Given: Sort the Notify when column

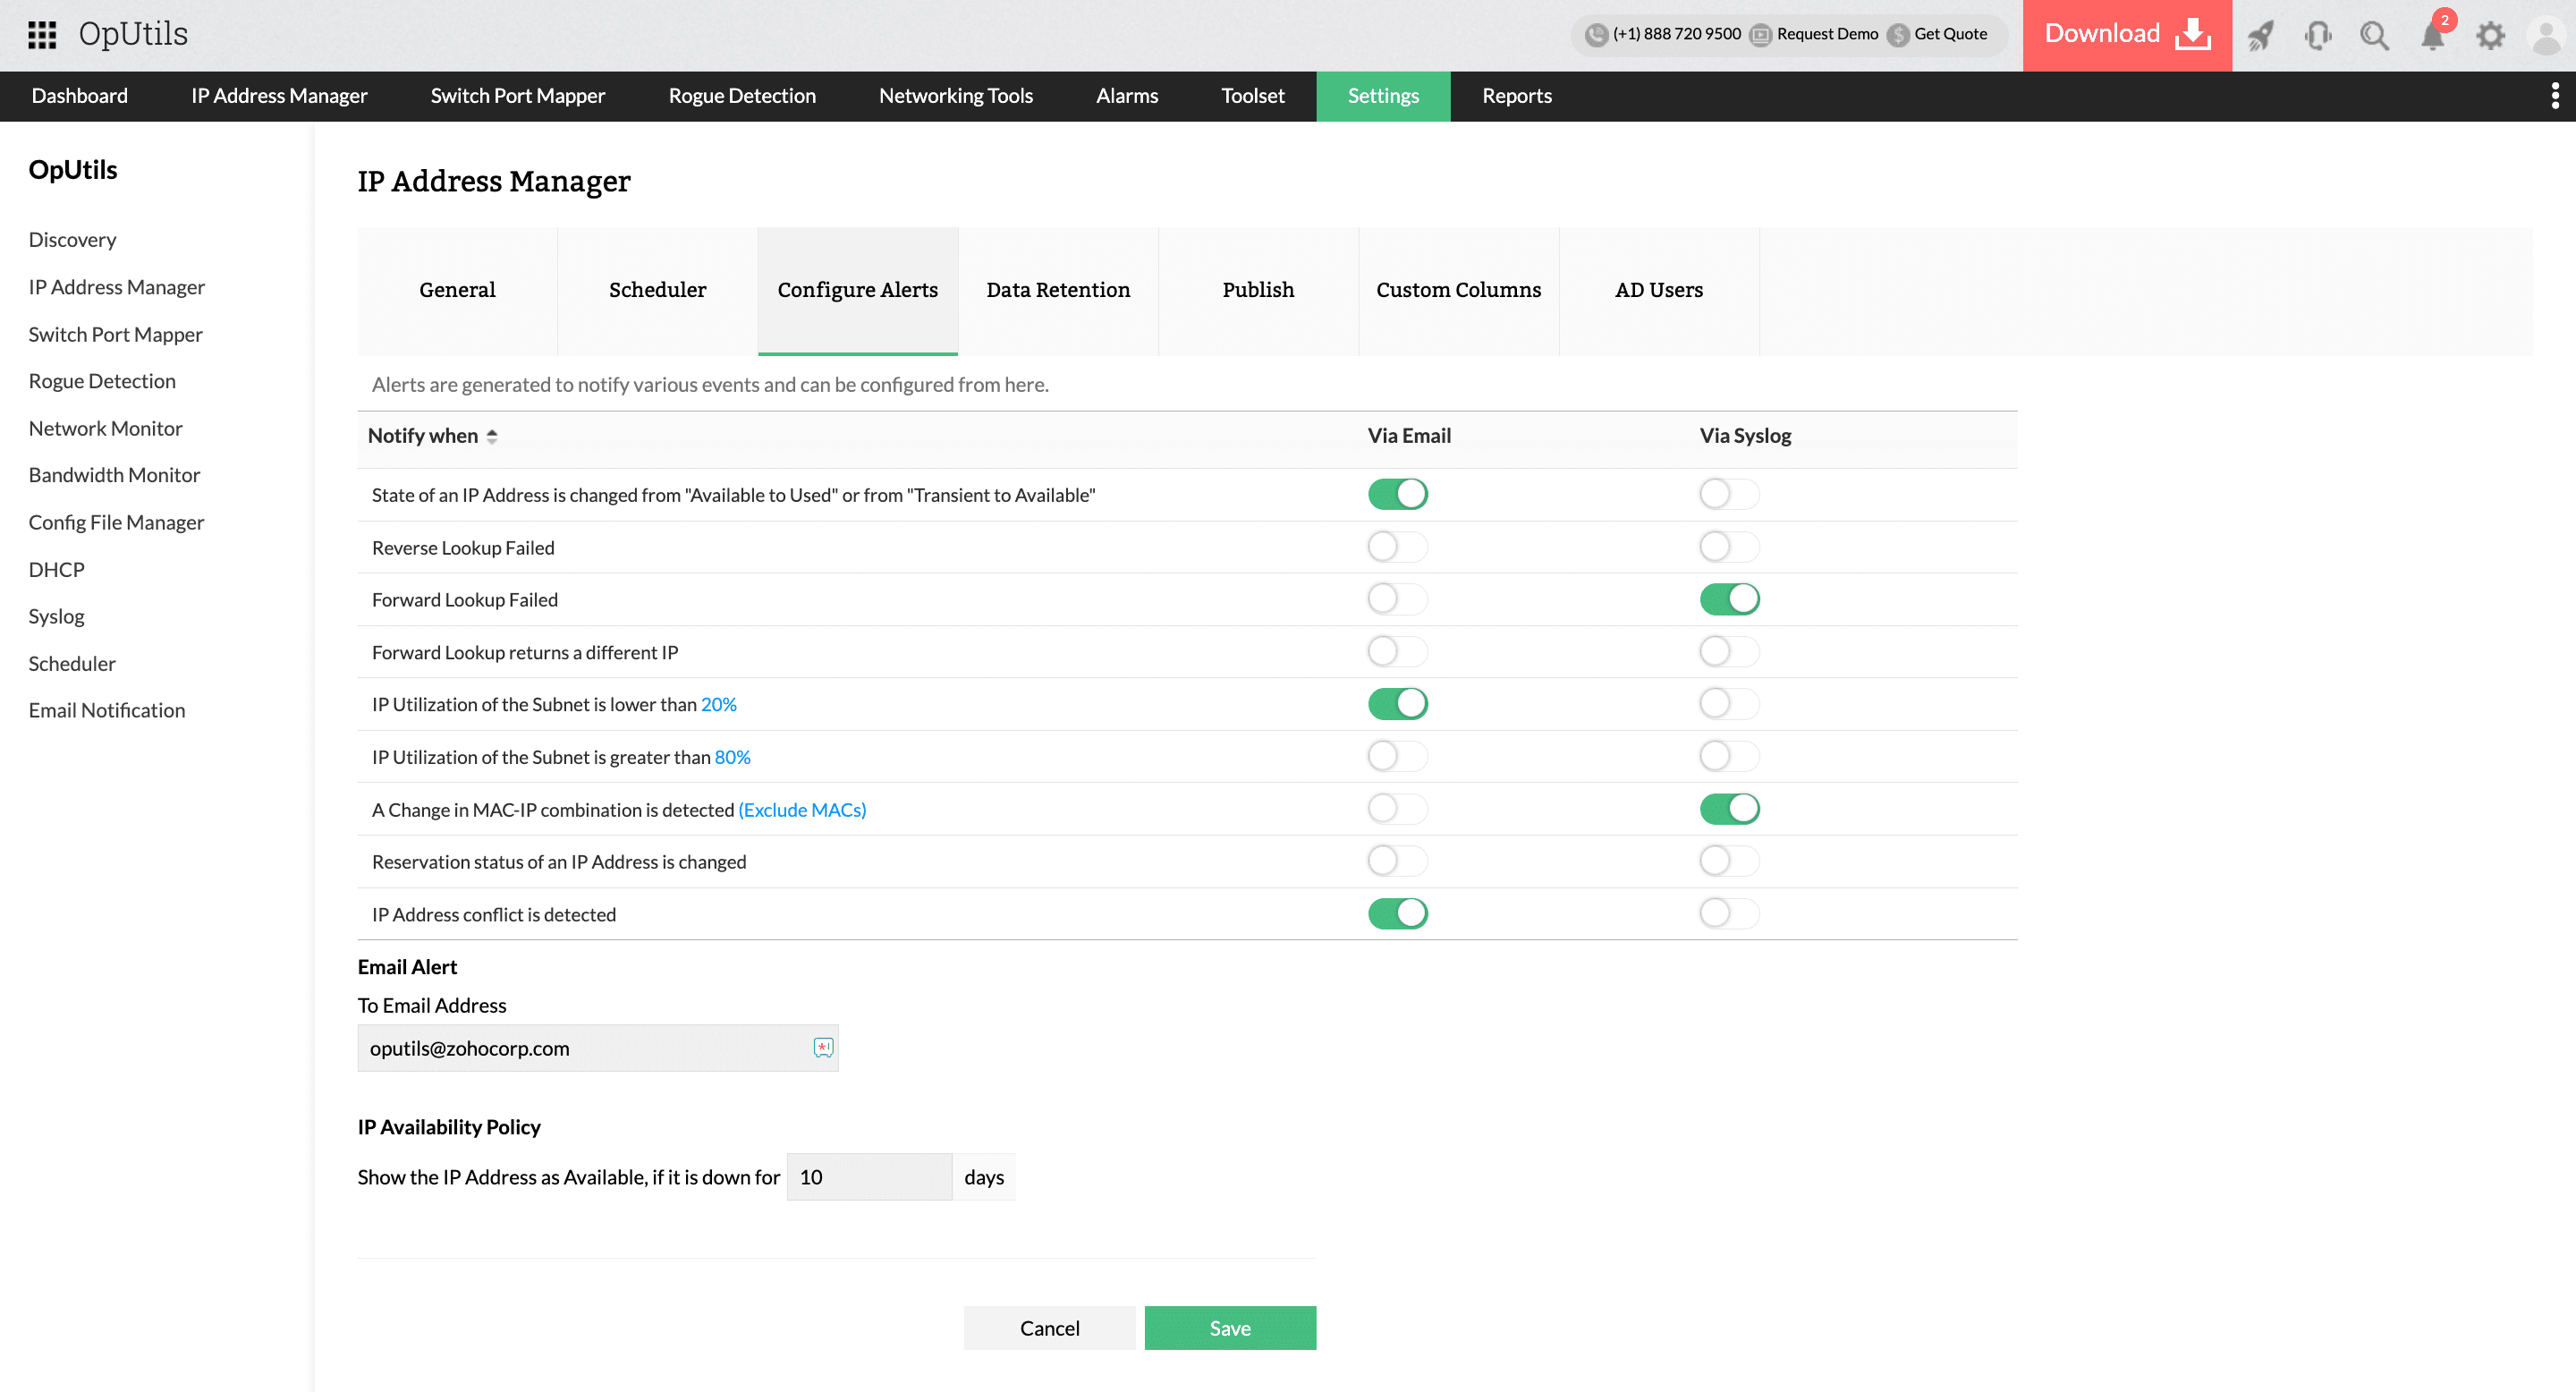Looking at the screenshot, I should point(493,436).
